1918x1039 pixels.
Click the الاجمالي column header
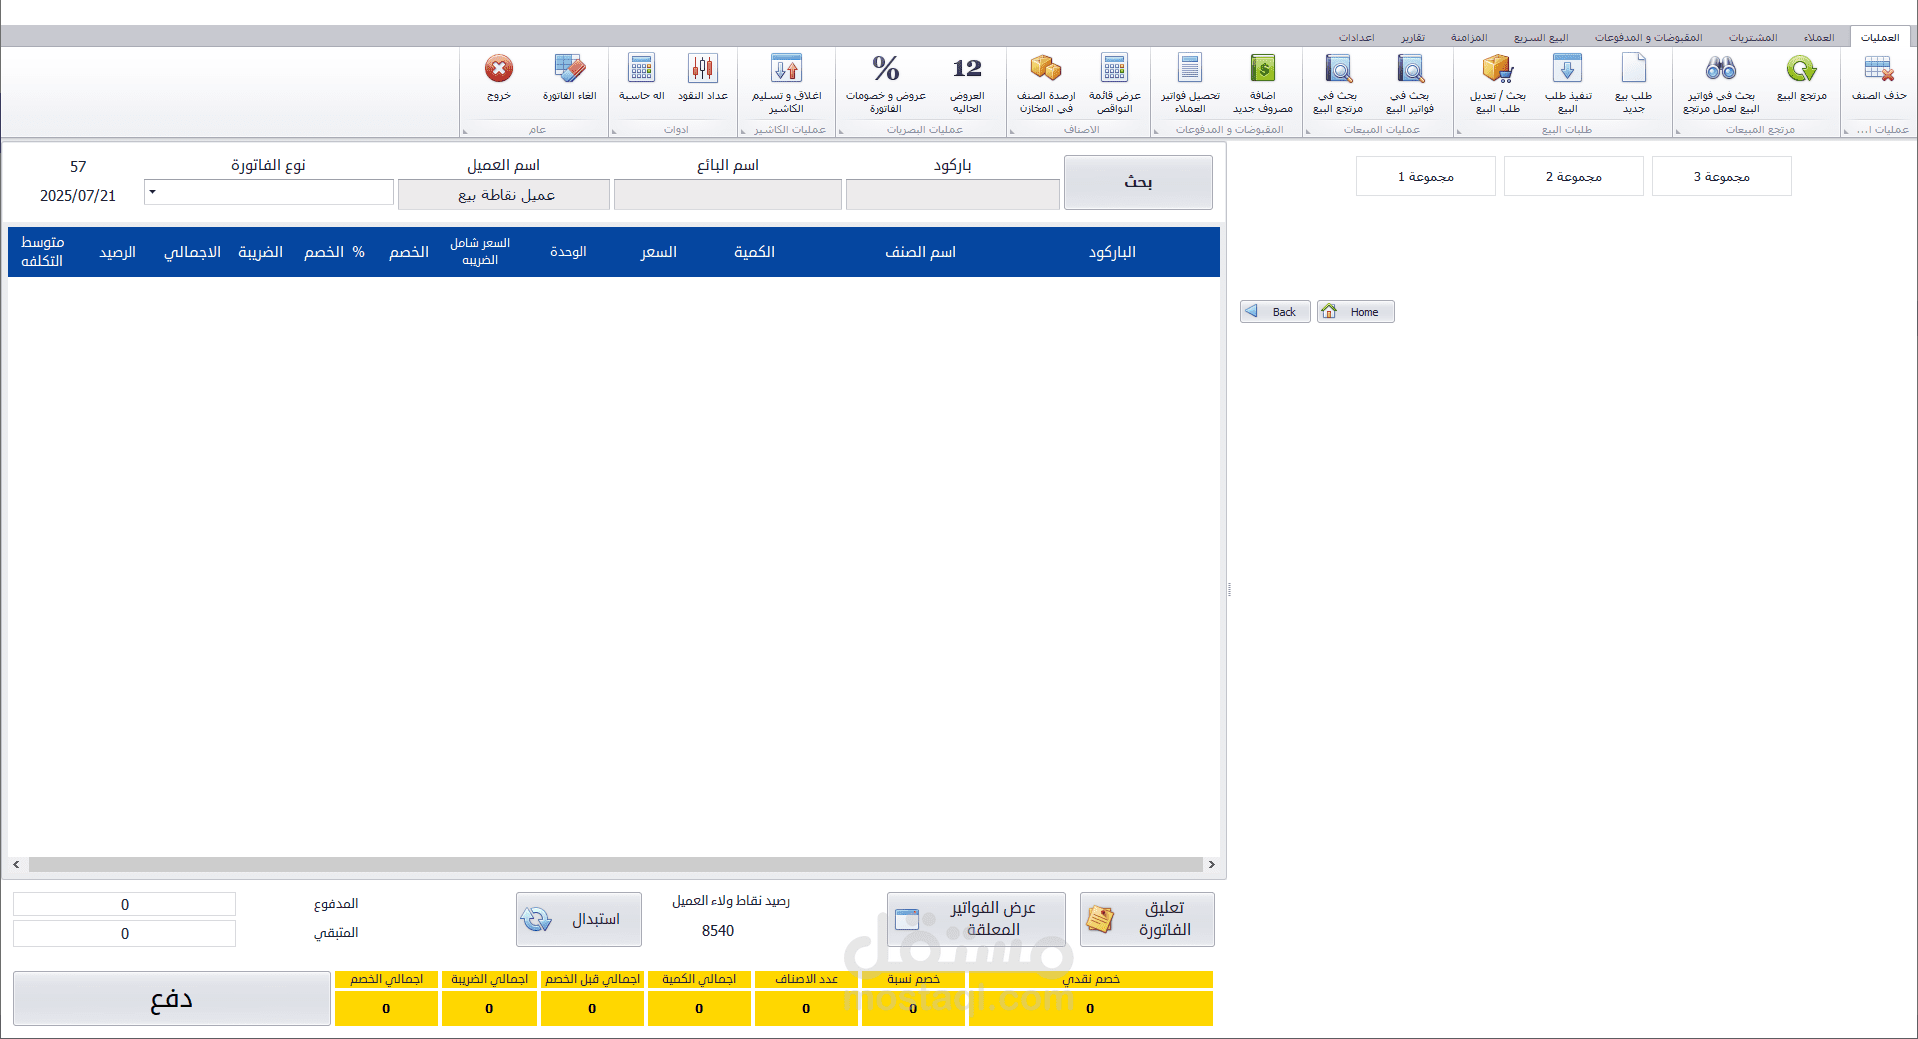pyautogui.click(x=192, y=252)
